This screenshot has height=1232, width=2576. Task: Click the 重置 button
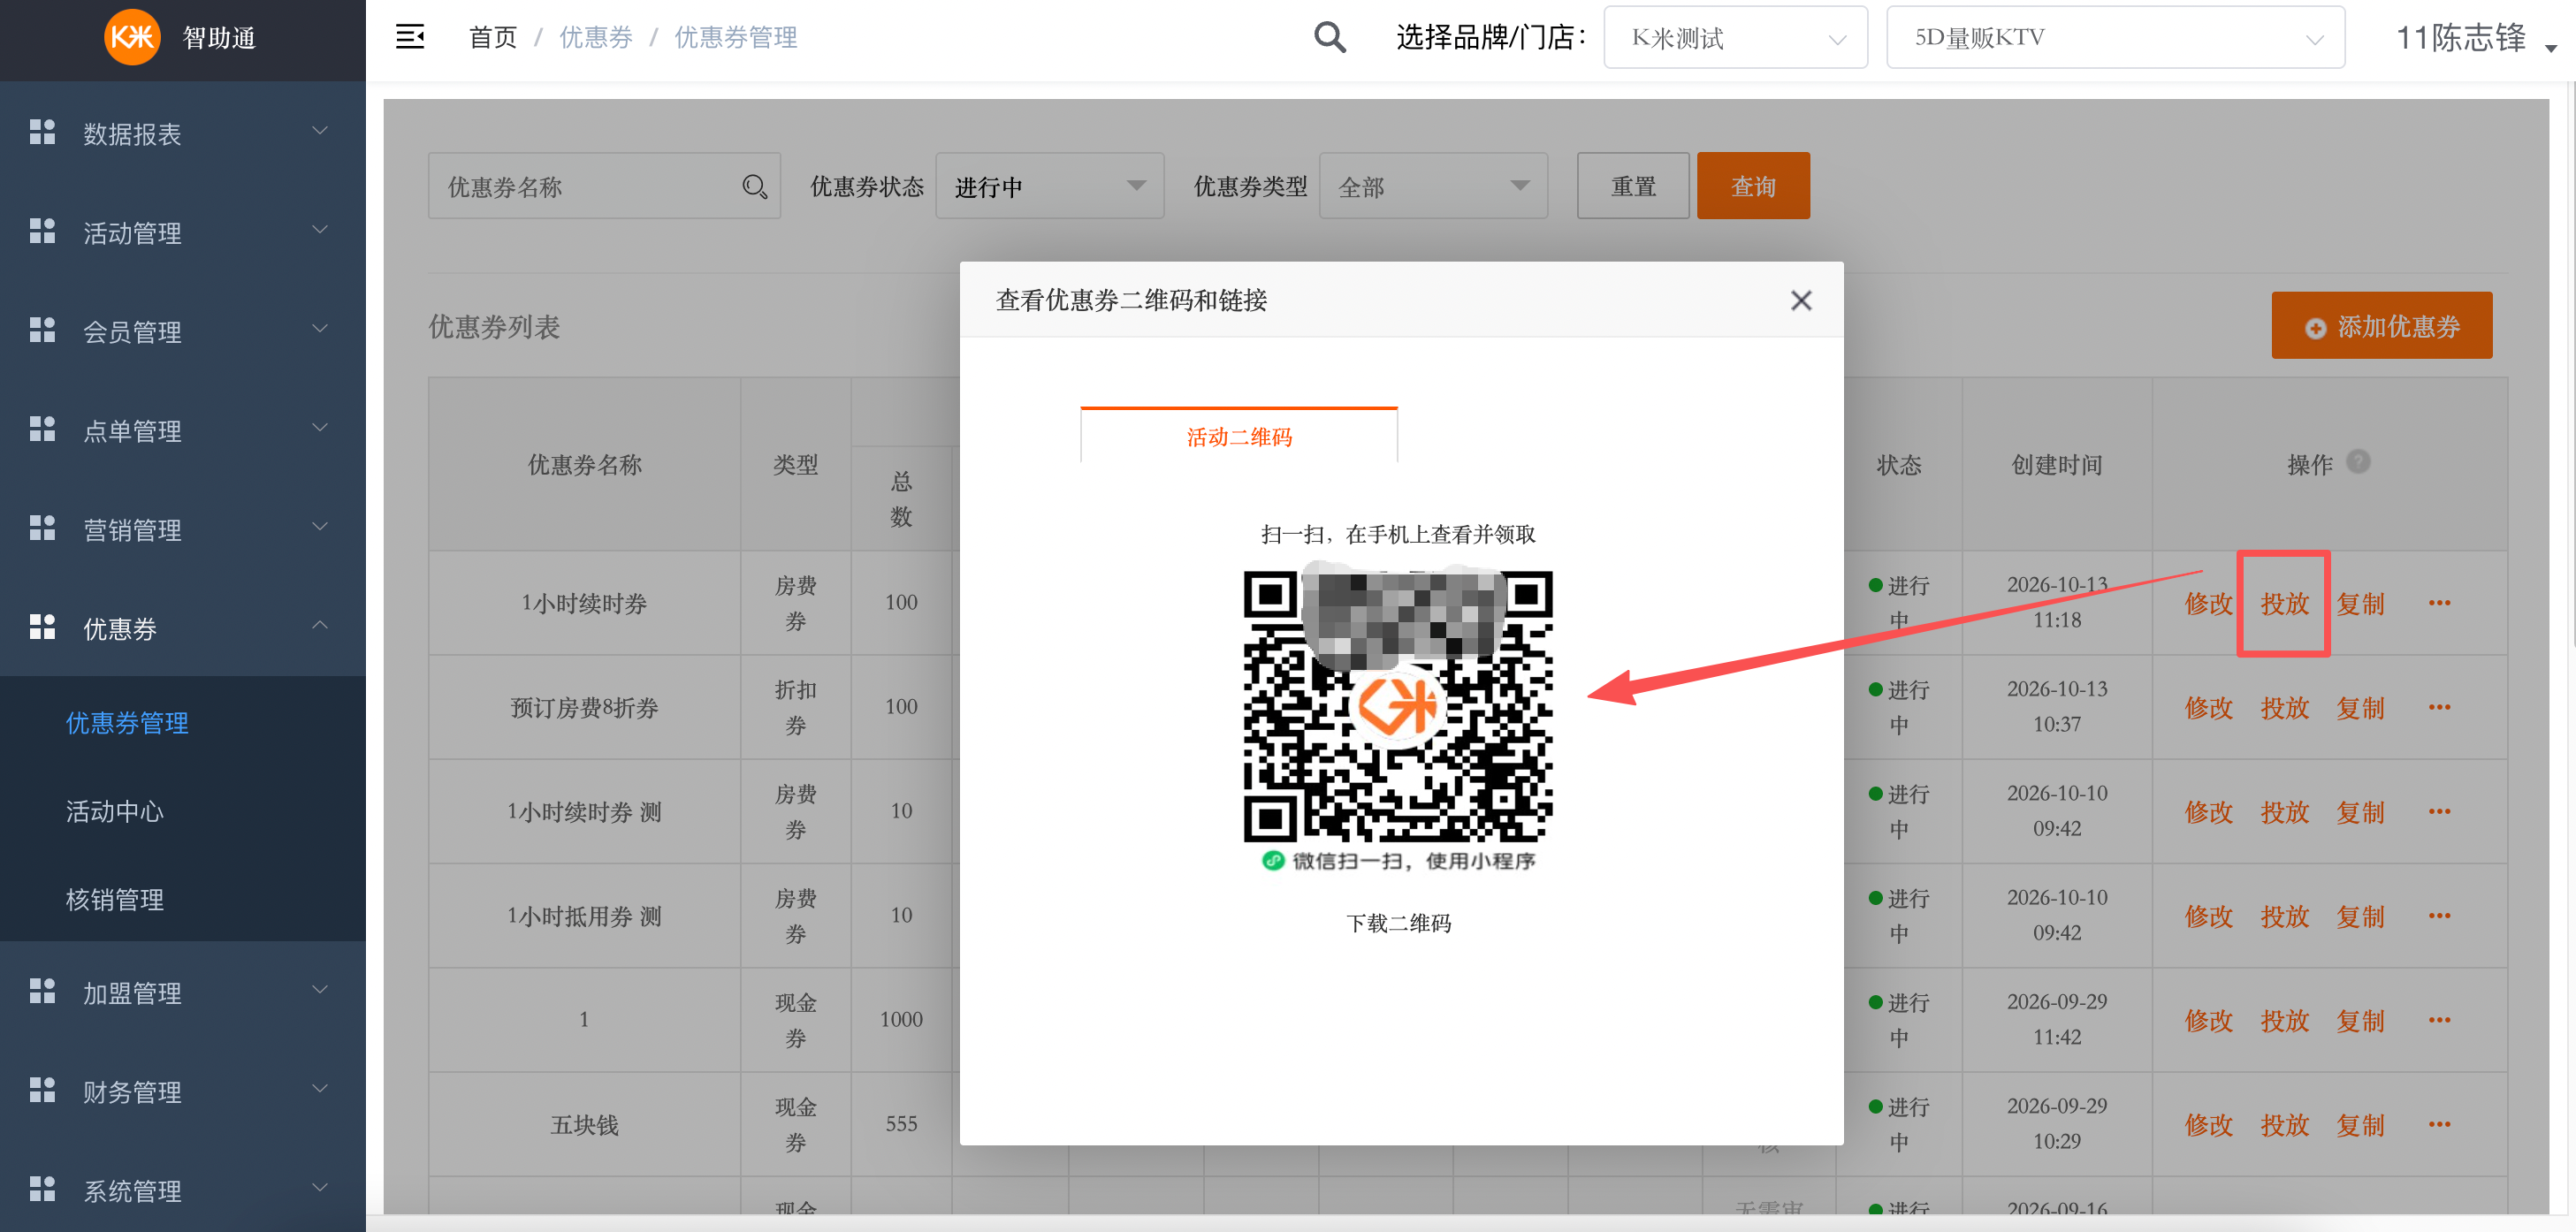point(1633,186)
